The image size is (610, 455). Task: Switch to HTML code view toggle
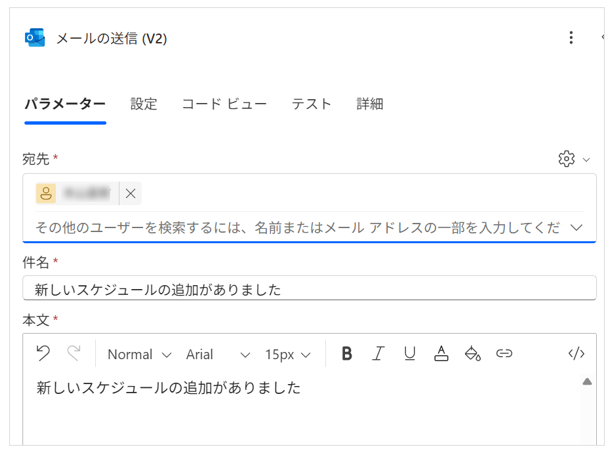point(576,354)
